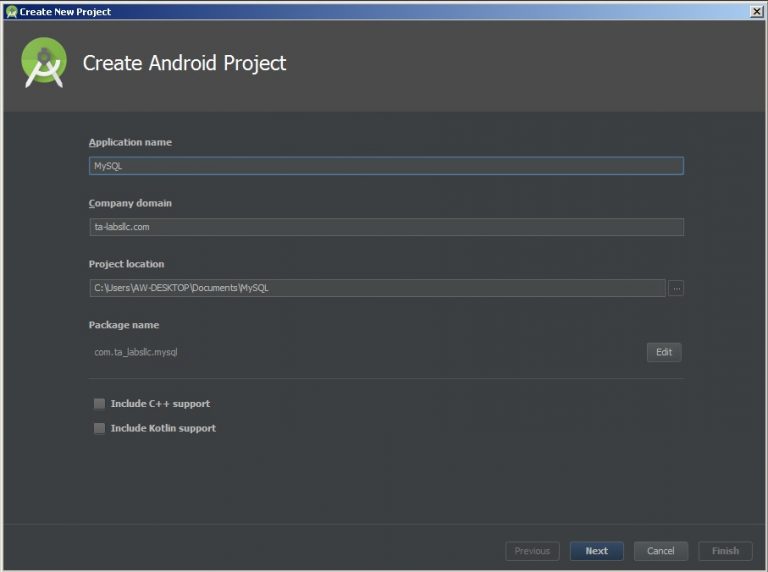Click the disabled Previous button
Screen dimensions: 768x572
(532, 551)
